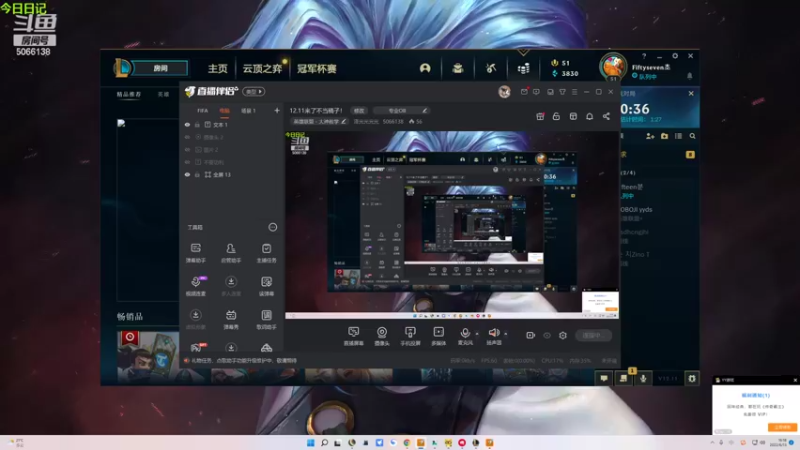This screenshot has width=800, height=450.
Task: Toggle visibility of the 图片 2 layer
Action: point(187,149)
